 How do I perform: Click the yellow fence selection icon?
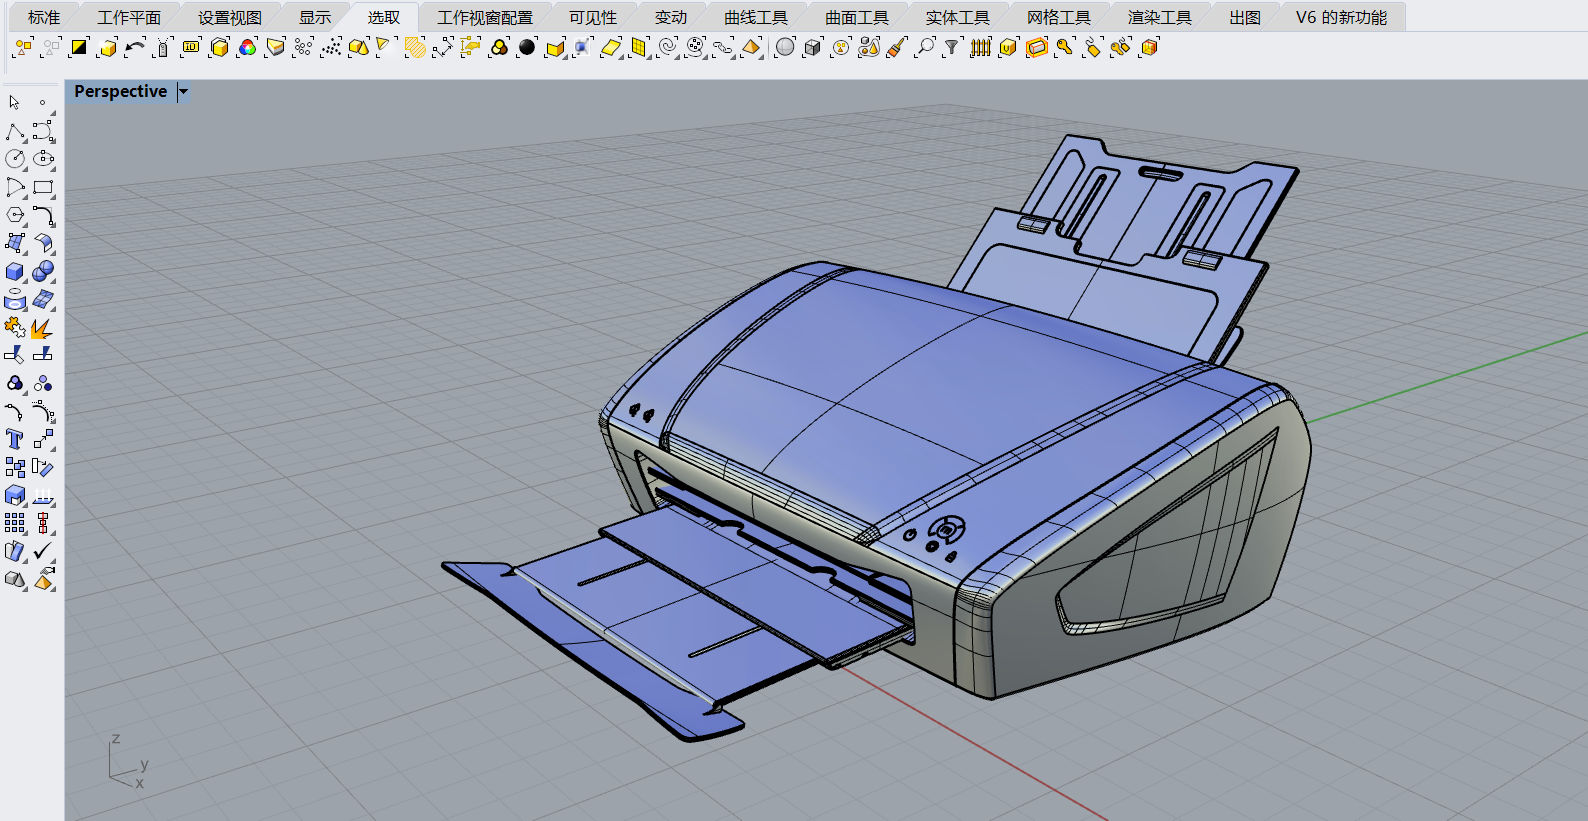pos(981,47)
